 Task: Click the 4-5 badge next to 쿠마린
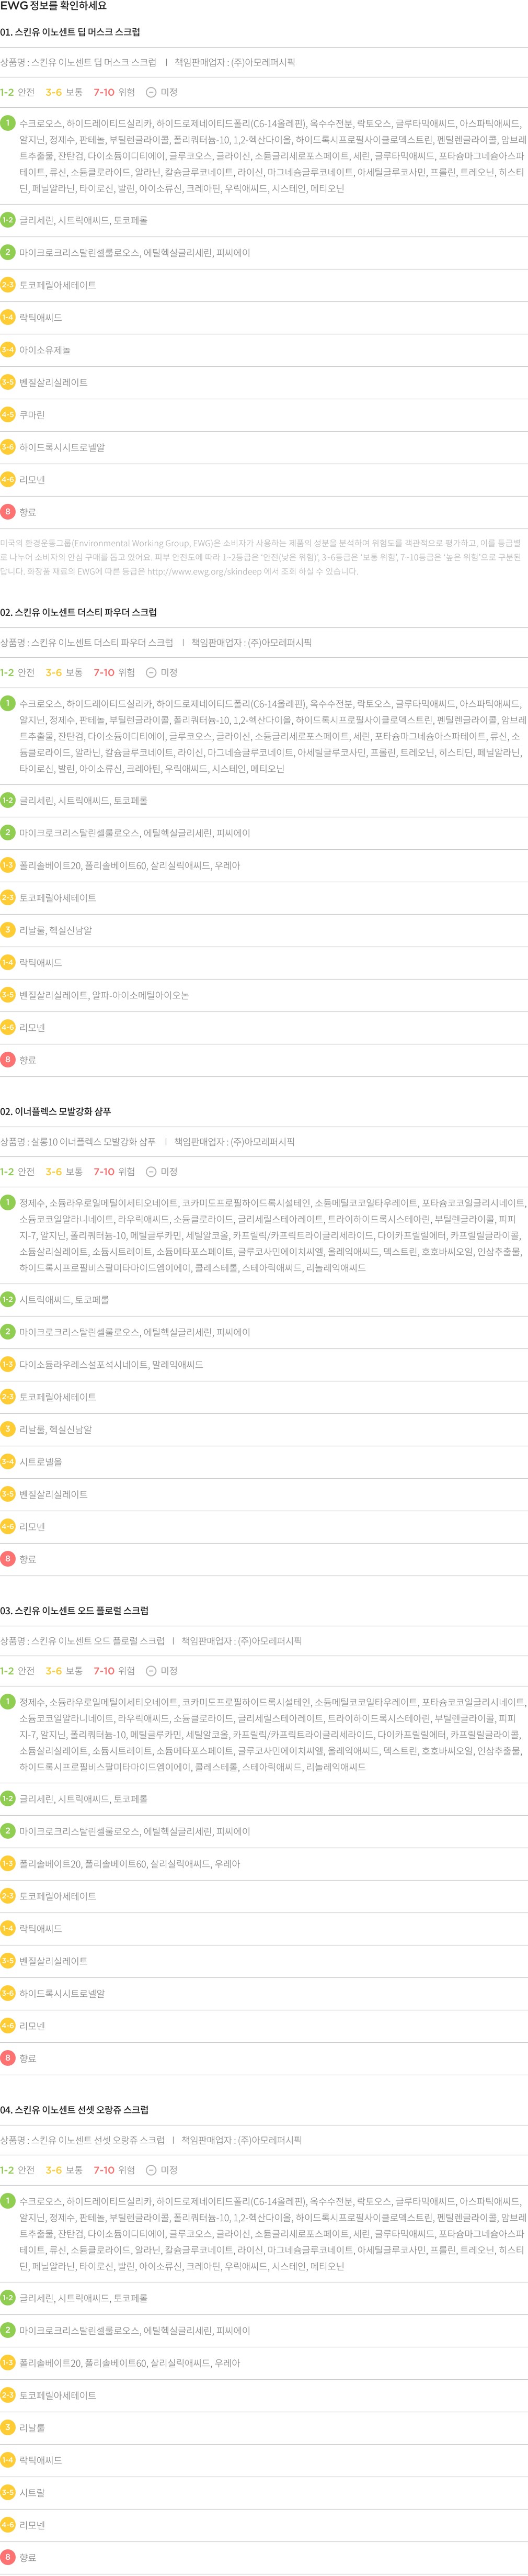(x=8, y=415)
